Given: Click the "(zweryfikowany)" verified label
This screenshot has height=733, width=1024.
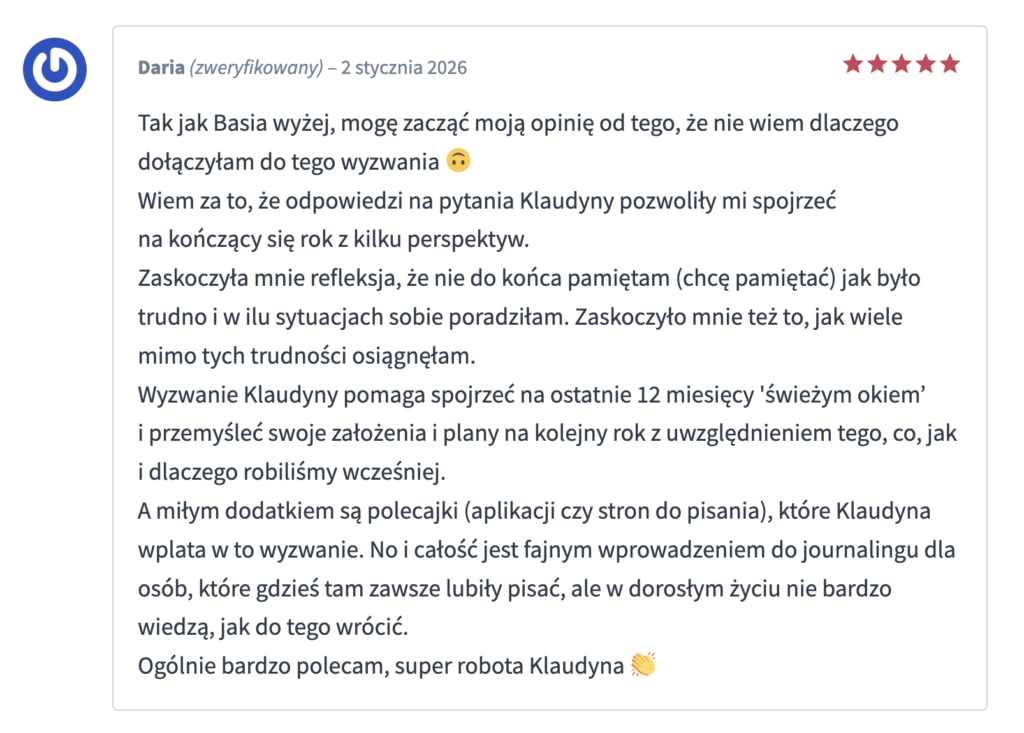Looking at the screenshot, I should 256,68.
